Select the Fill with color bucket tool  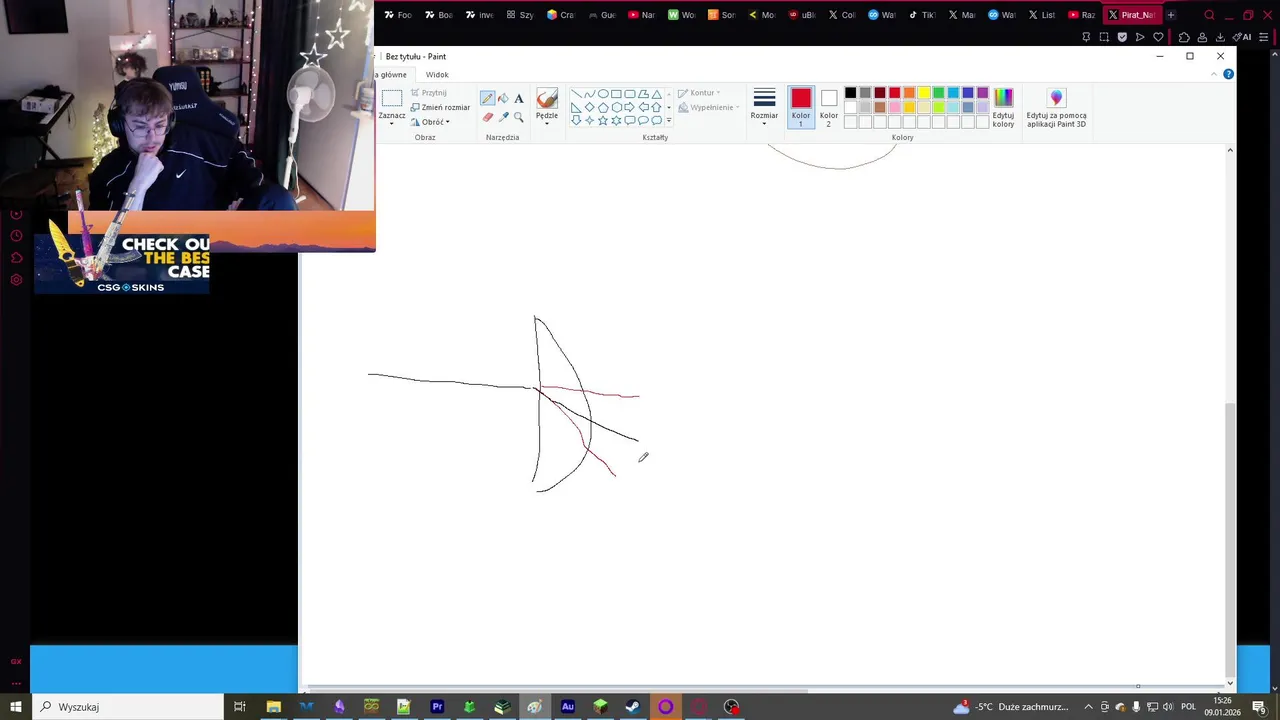click(503, 98)
